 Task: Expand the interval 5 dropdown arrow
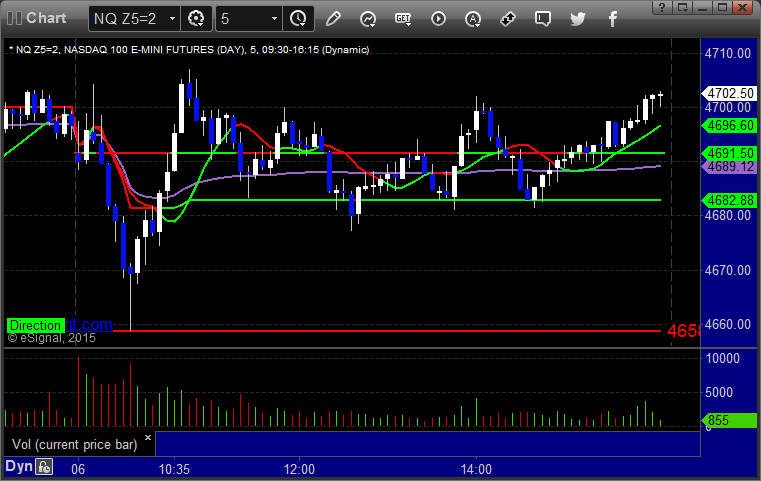pos(271,18)
